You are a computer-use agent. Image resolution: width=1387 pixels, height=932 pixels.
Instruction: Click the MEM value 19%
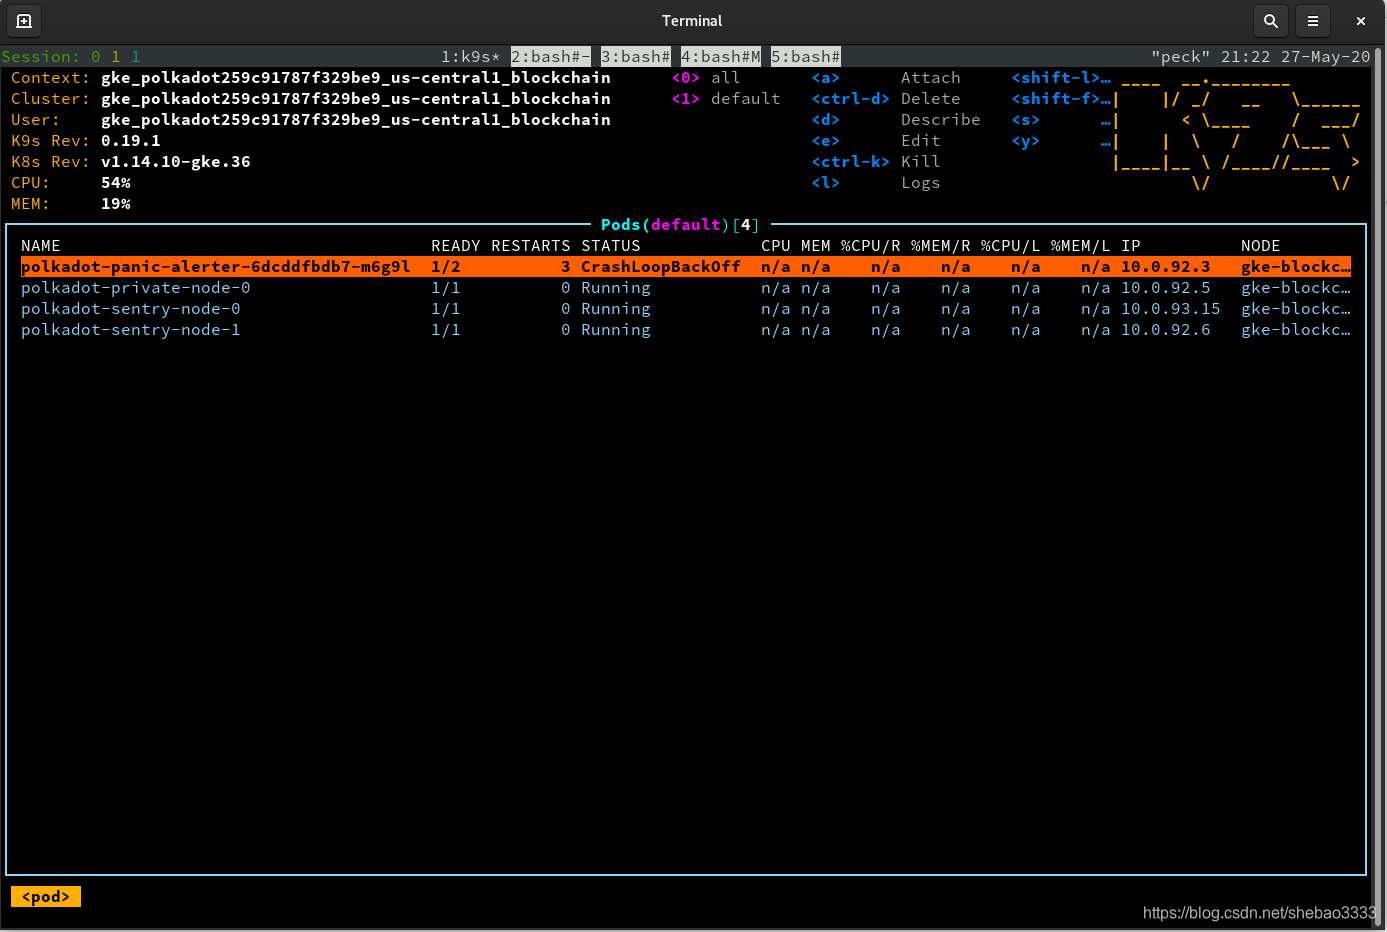click(116, 204)
